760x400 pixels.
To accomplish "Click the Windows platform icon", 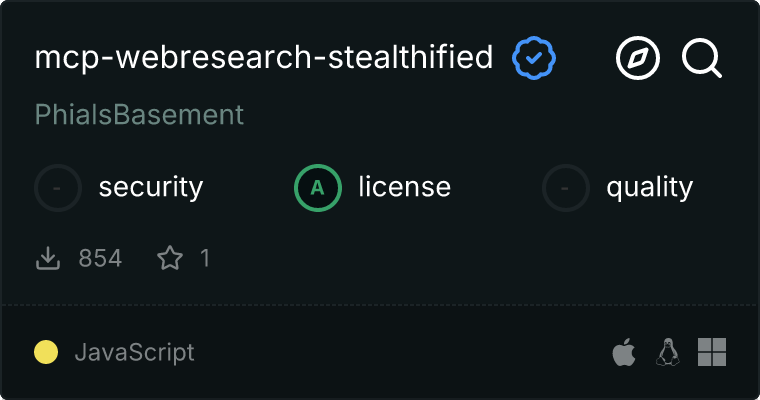I will (x=711, y=352).
